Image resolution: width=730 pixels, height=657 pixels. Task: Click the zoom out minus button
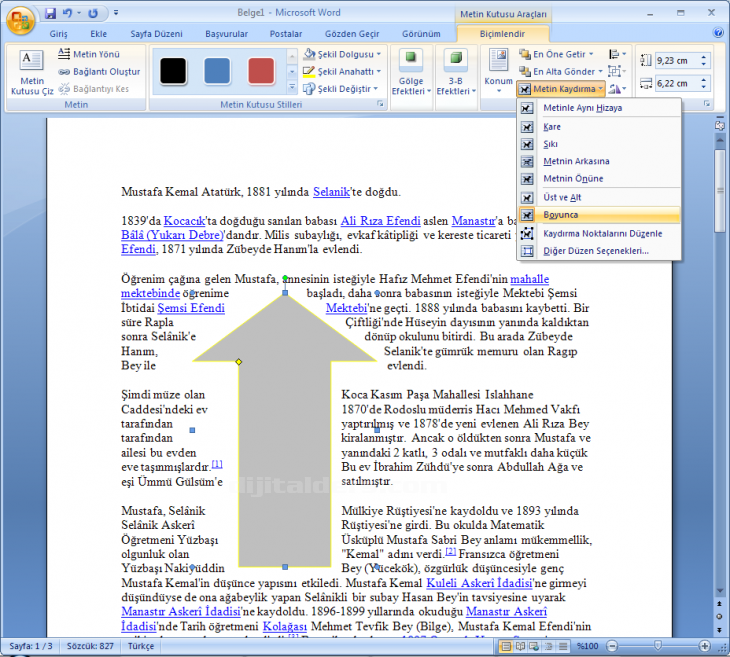613,646
